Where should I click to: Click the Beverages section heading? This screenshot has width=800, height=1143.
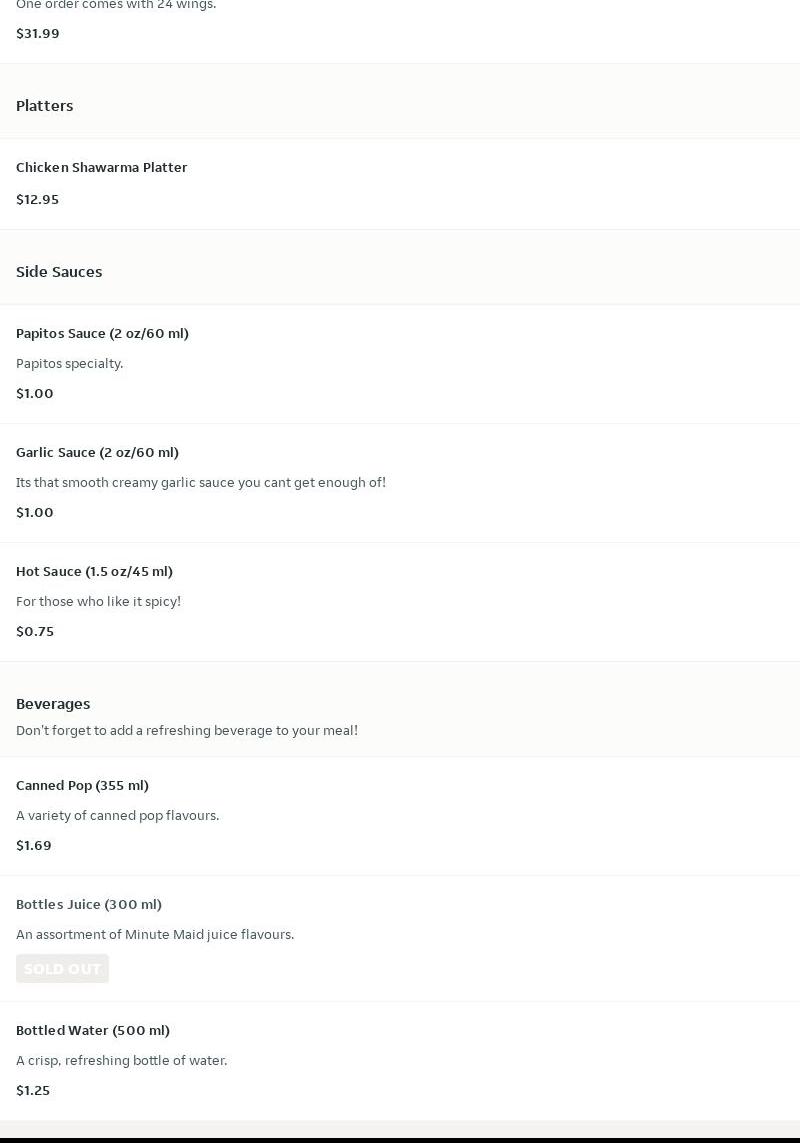coord(53,703)
